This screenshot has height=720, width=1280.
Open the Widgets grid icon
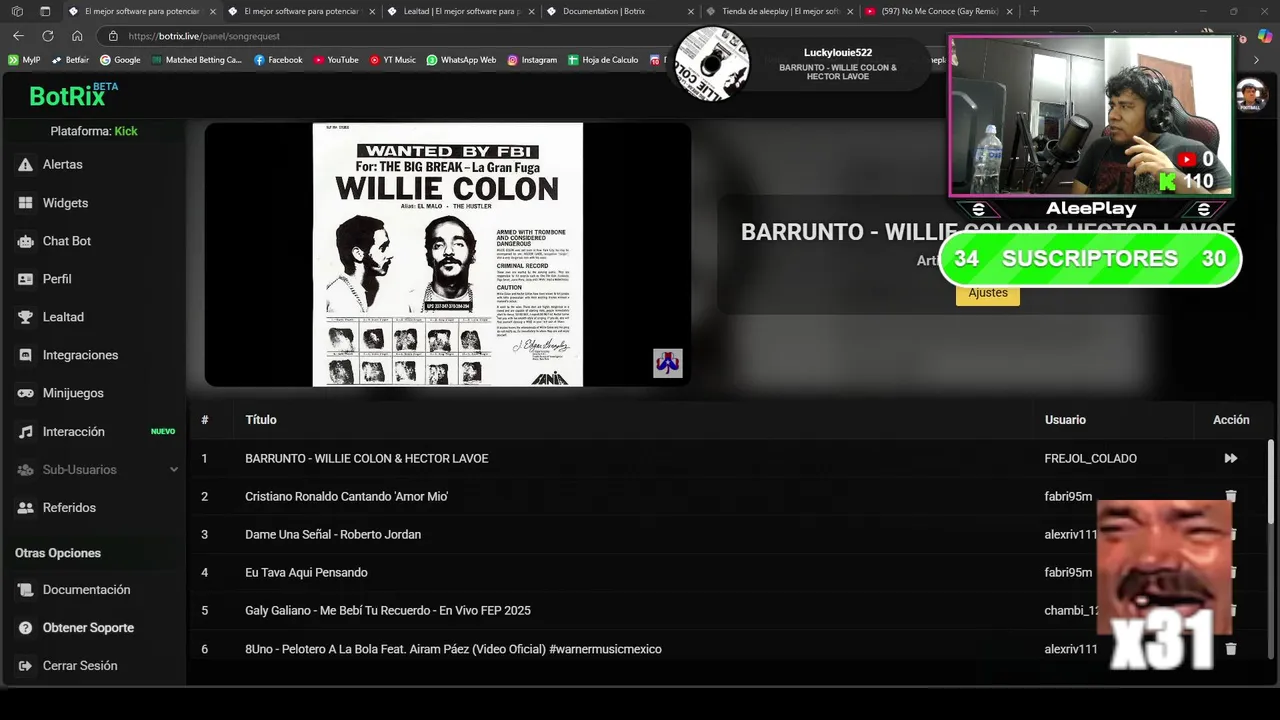(25, 203)
